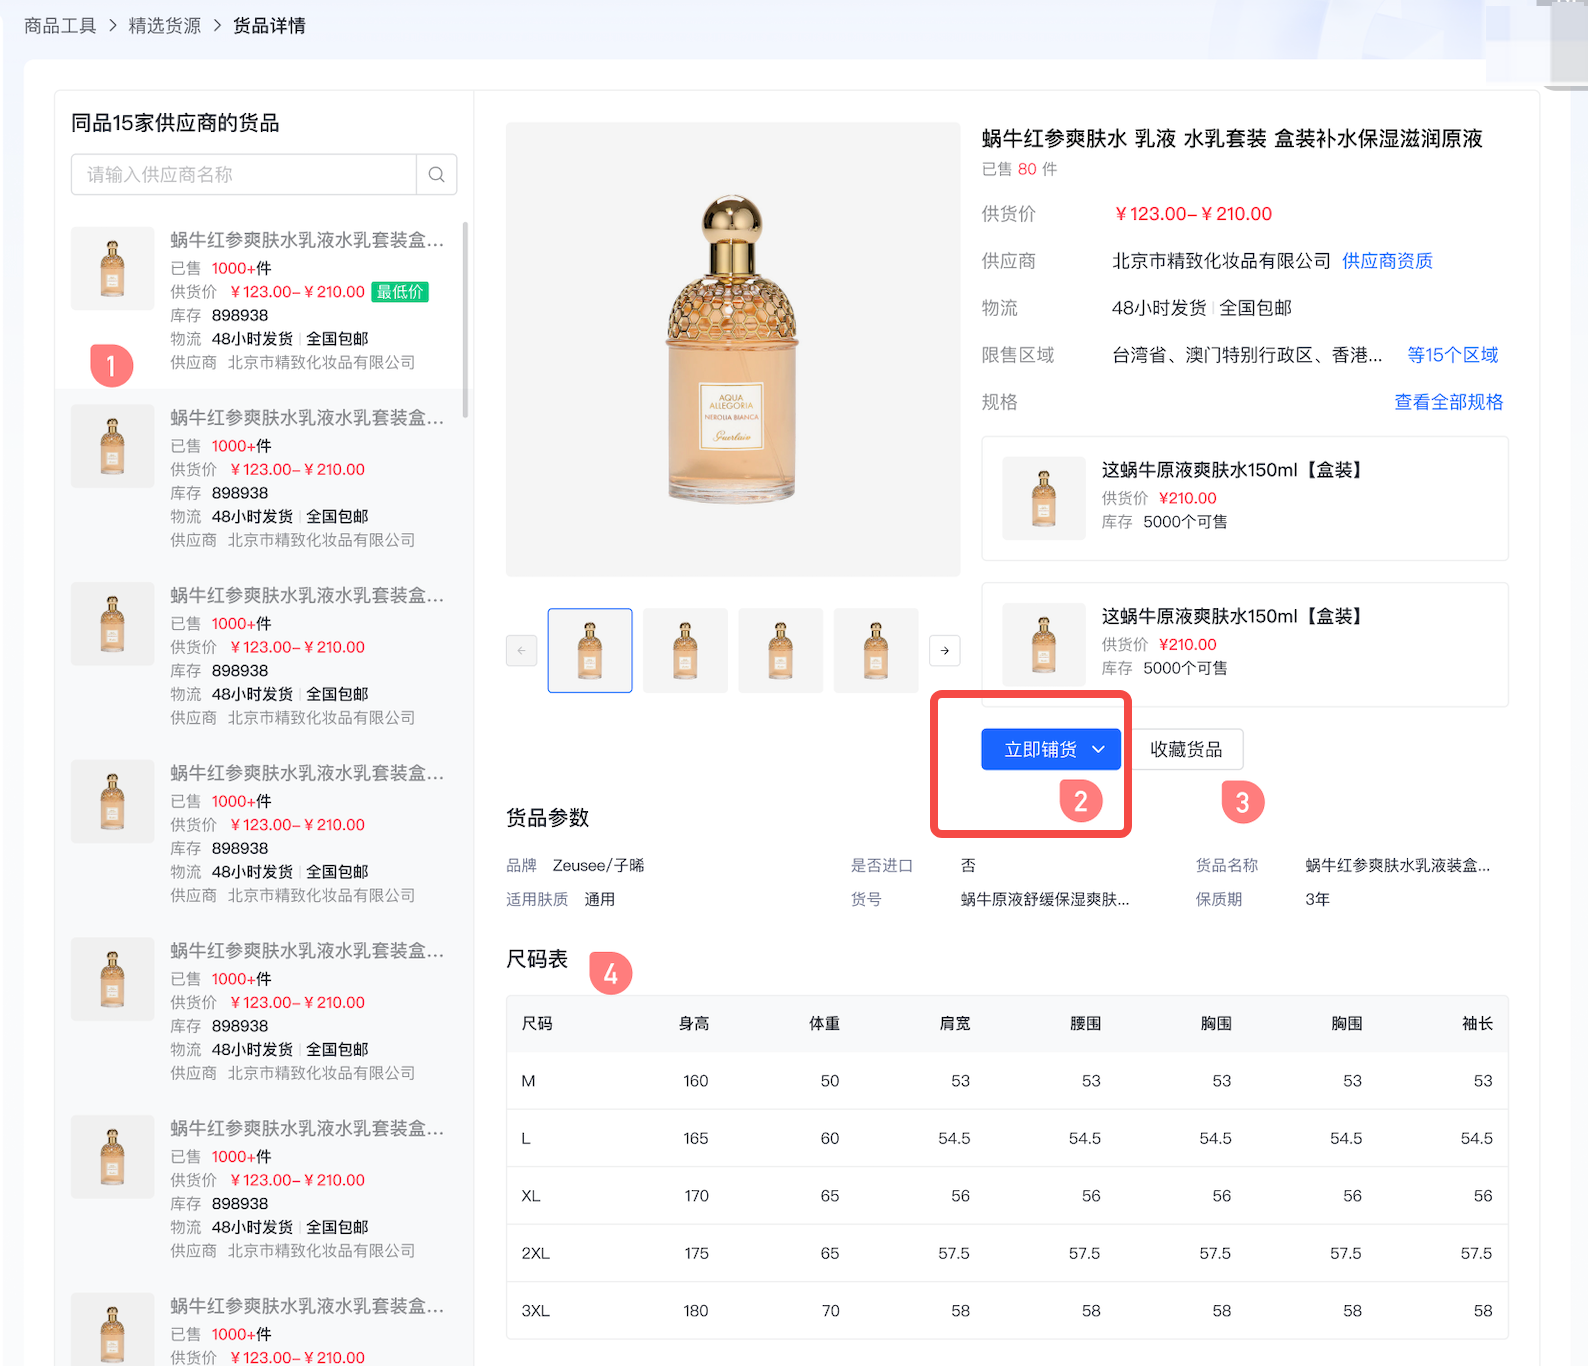The height and width of the screenshot is (1366, 1588).
Task: Select the first carousel thumbnail
Action: [590, 650]
